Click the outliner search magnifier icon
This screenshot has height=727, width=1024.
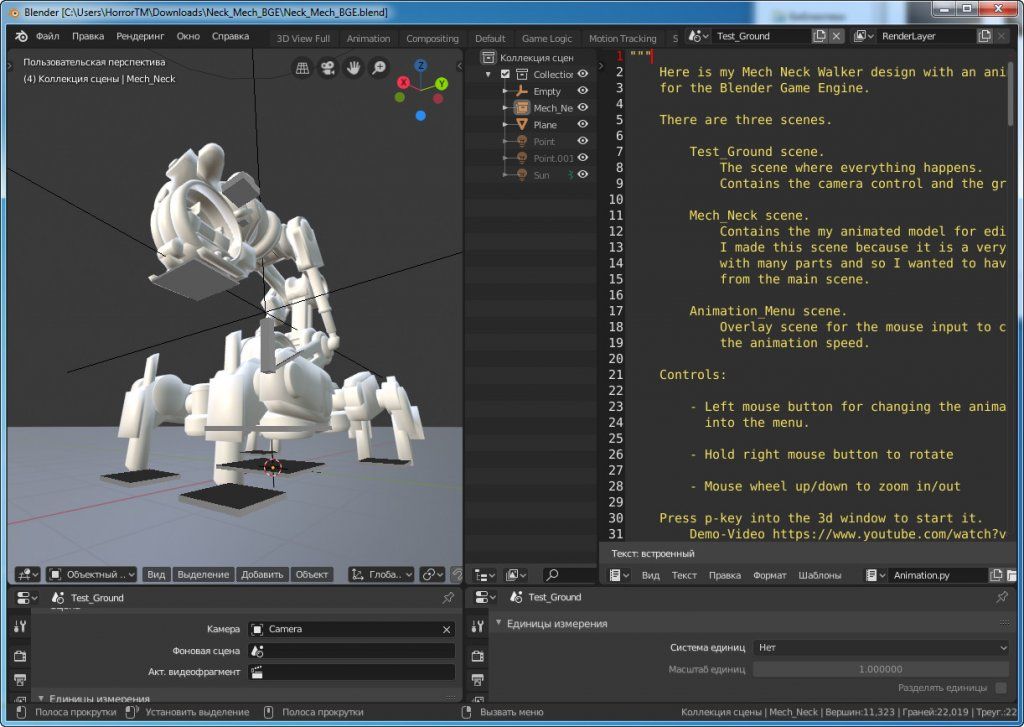pos(551,575)
